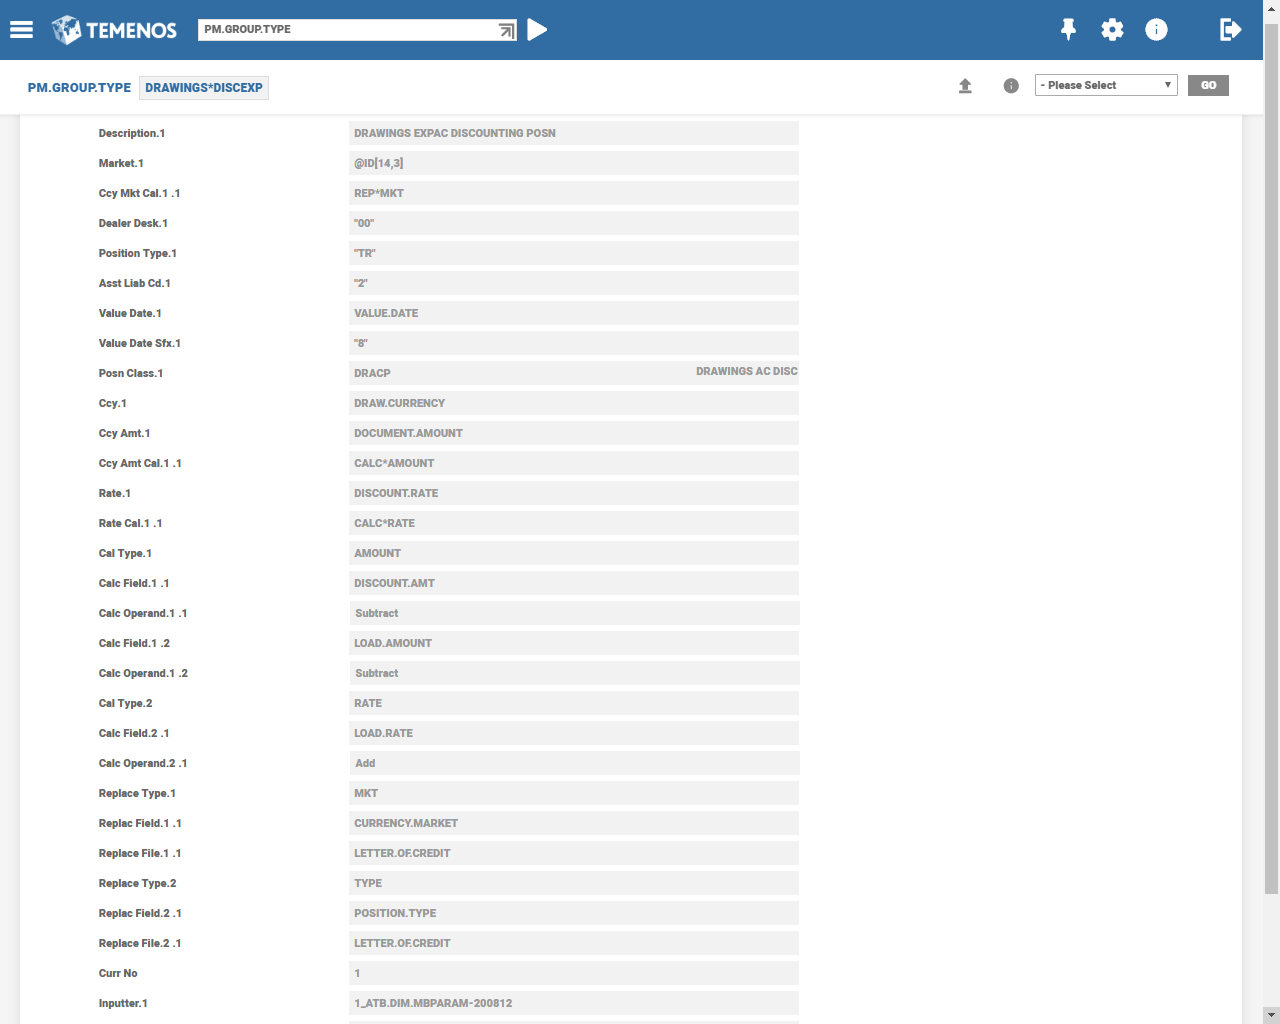Viewport: 1280px width, 1024px height.
Task: Click the Calc Operand.2 .1 Add value
Action: click(574, 763)
